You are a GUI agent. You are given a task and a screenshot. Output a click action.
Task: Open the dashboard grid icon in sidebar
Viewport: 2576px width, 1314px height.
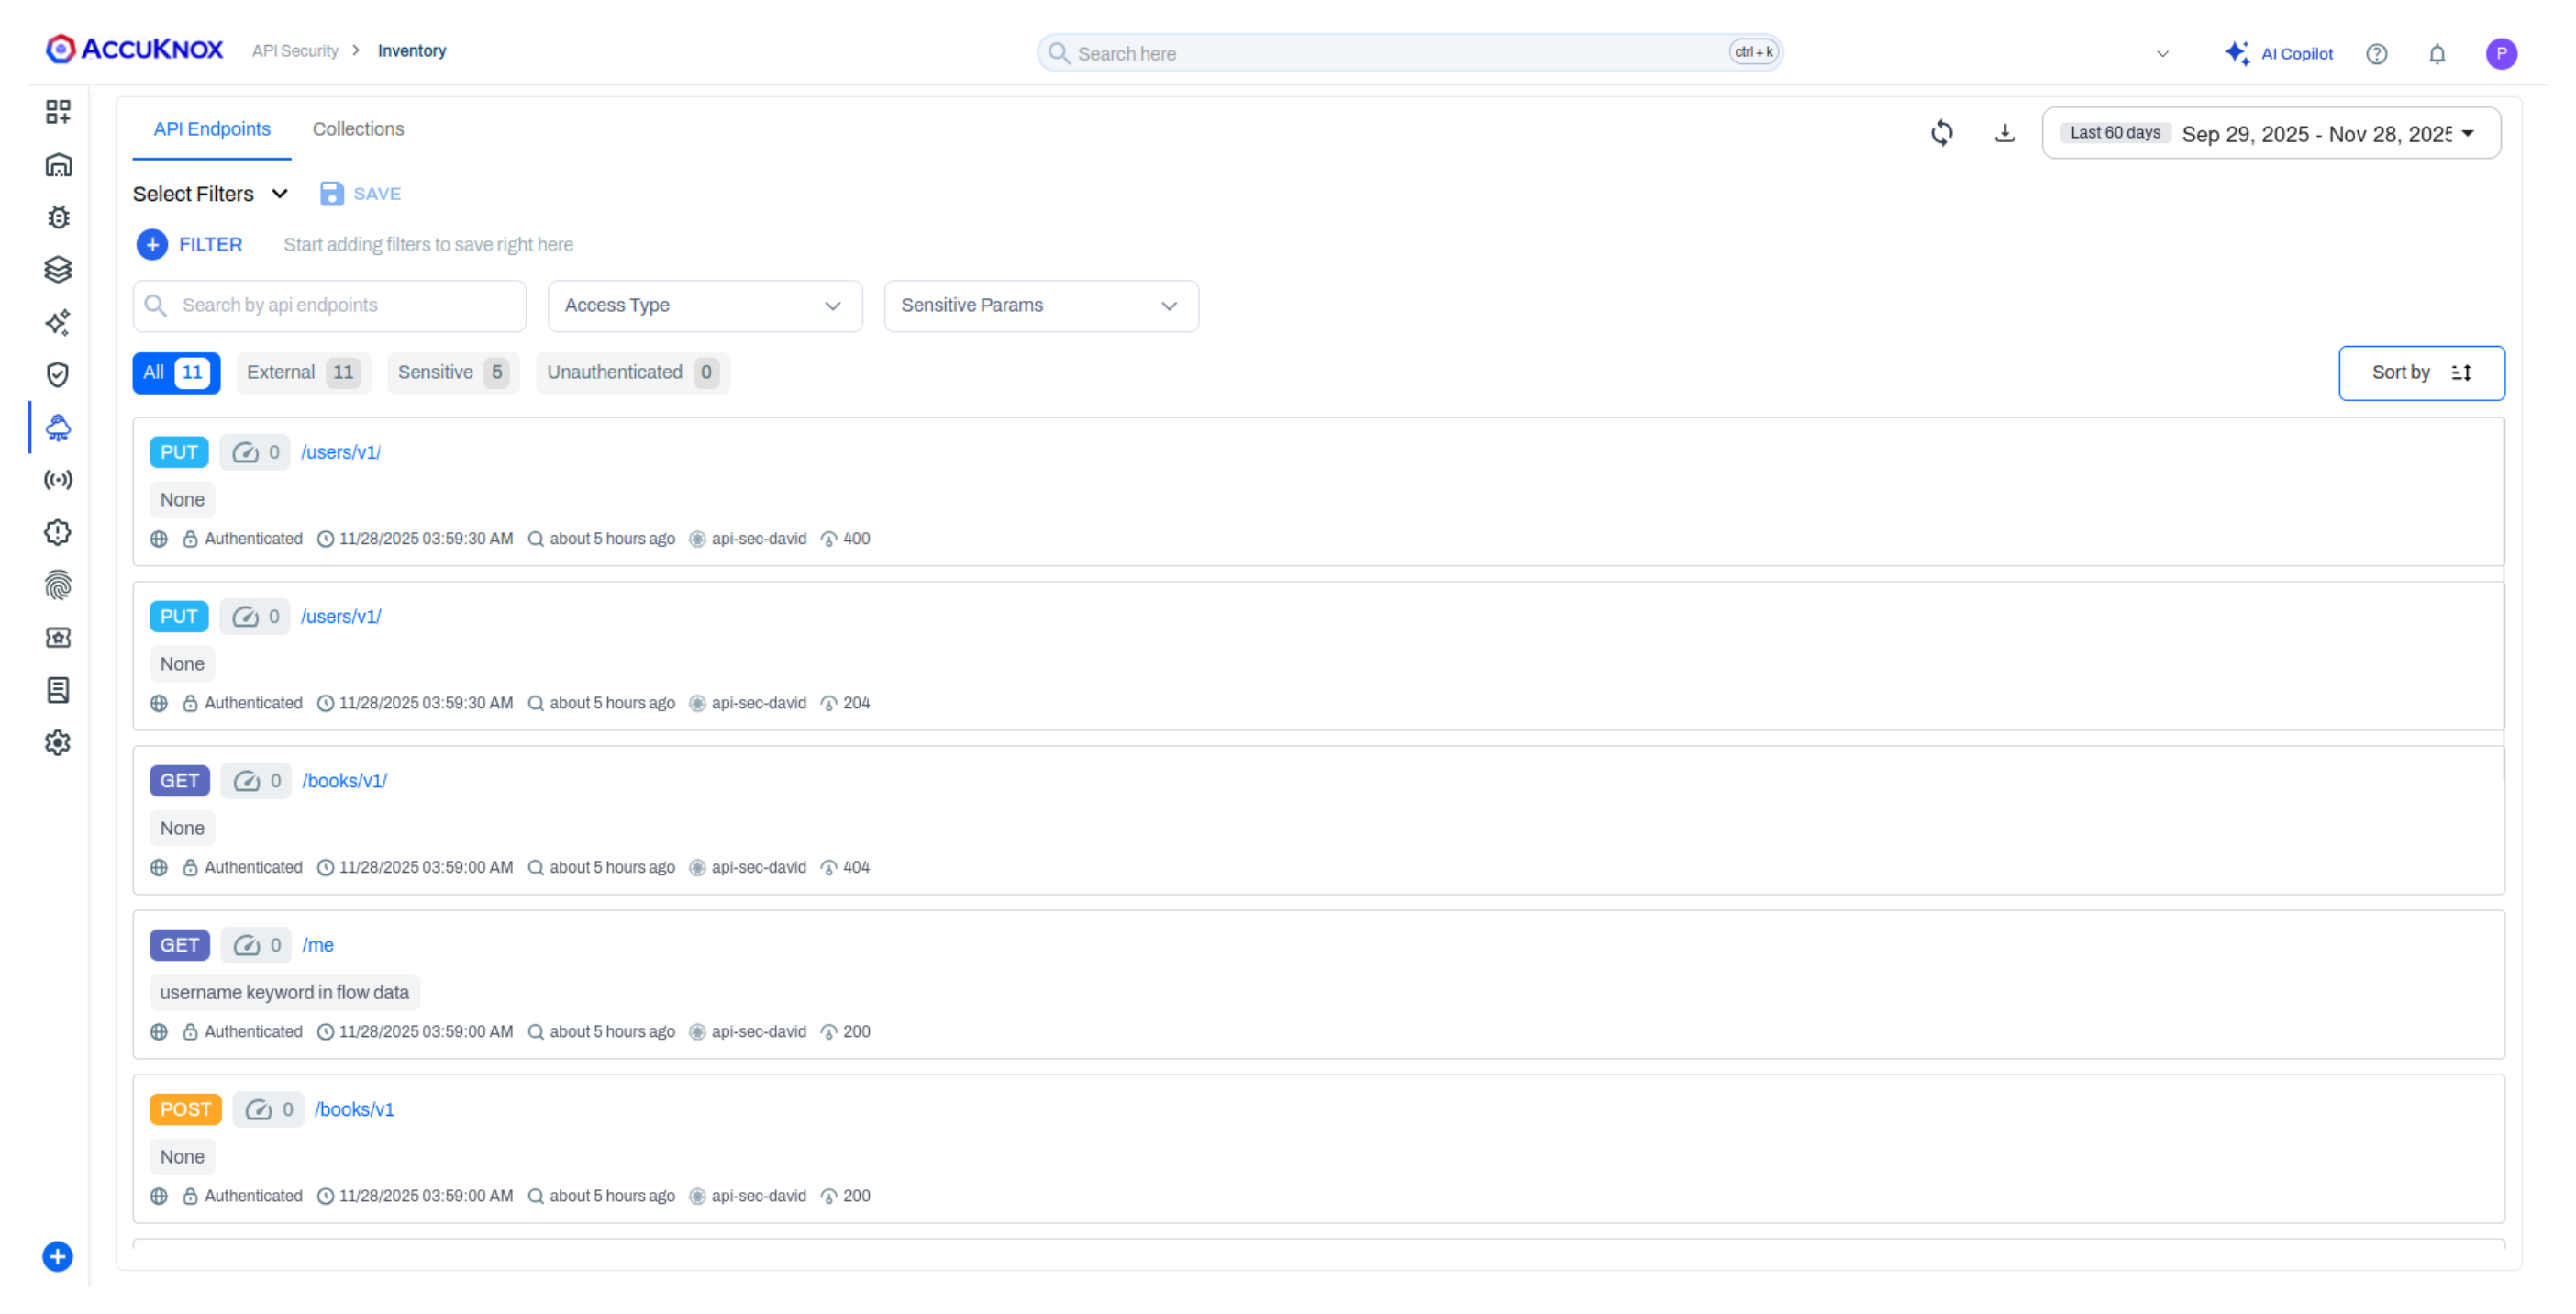click(58, 111)
